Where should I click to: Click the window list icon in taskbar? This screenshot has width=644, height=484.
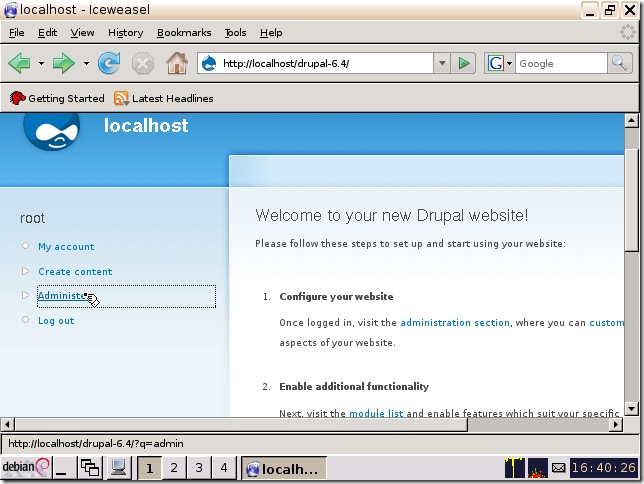90,468
